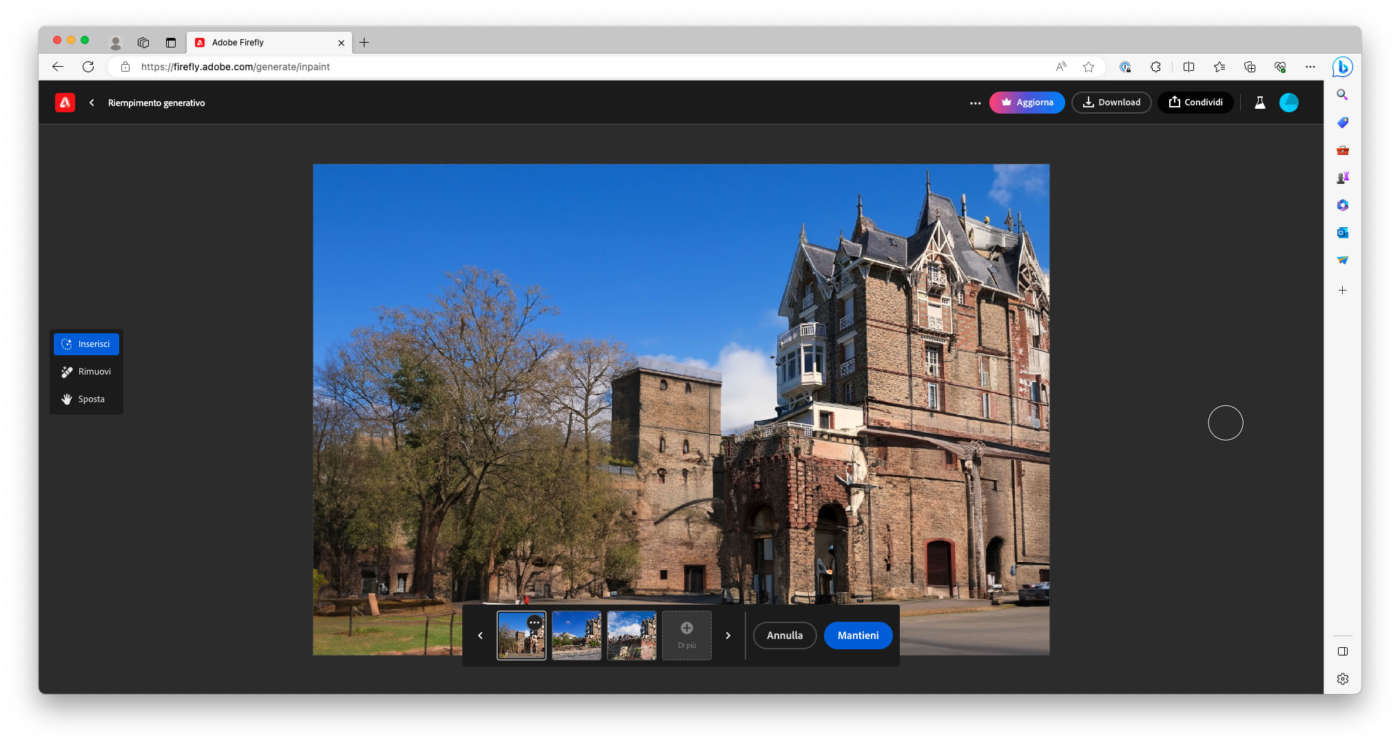Open the Drop paper plane icon in sidebar

pos(1342,260)
